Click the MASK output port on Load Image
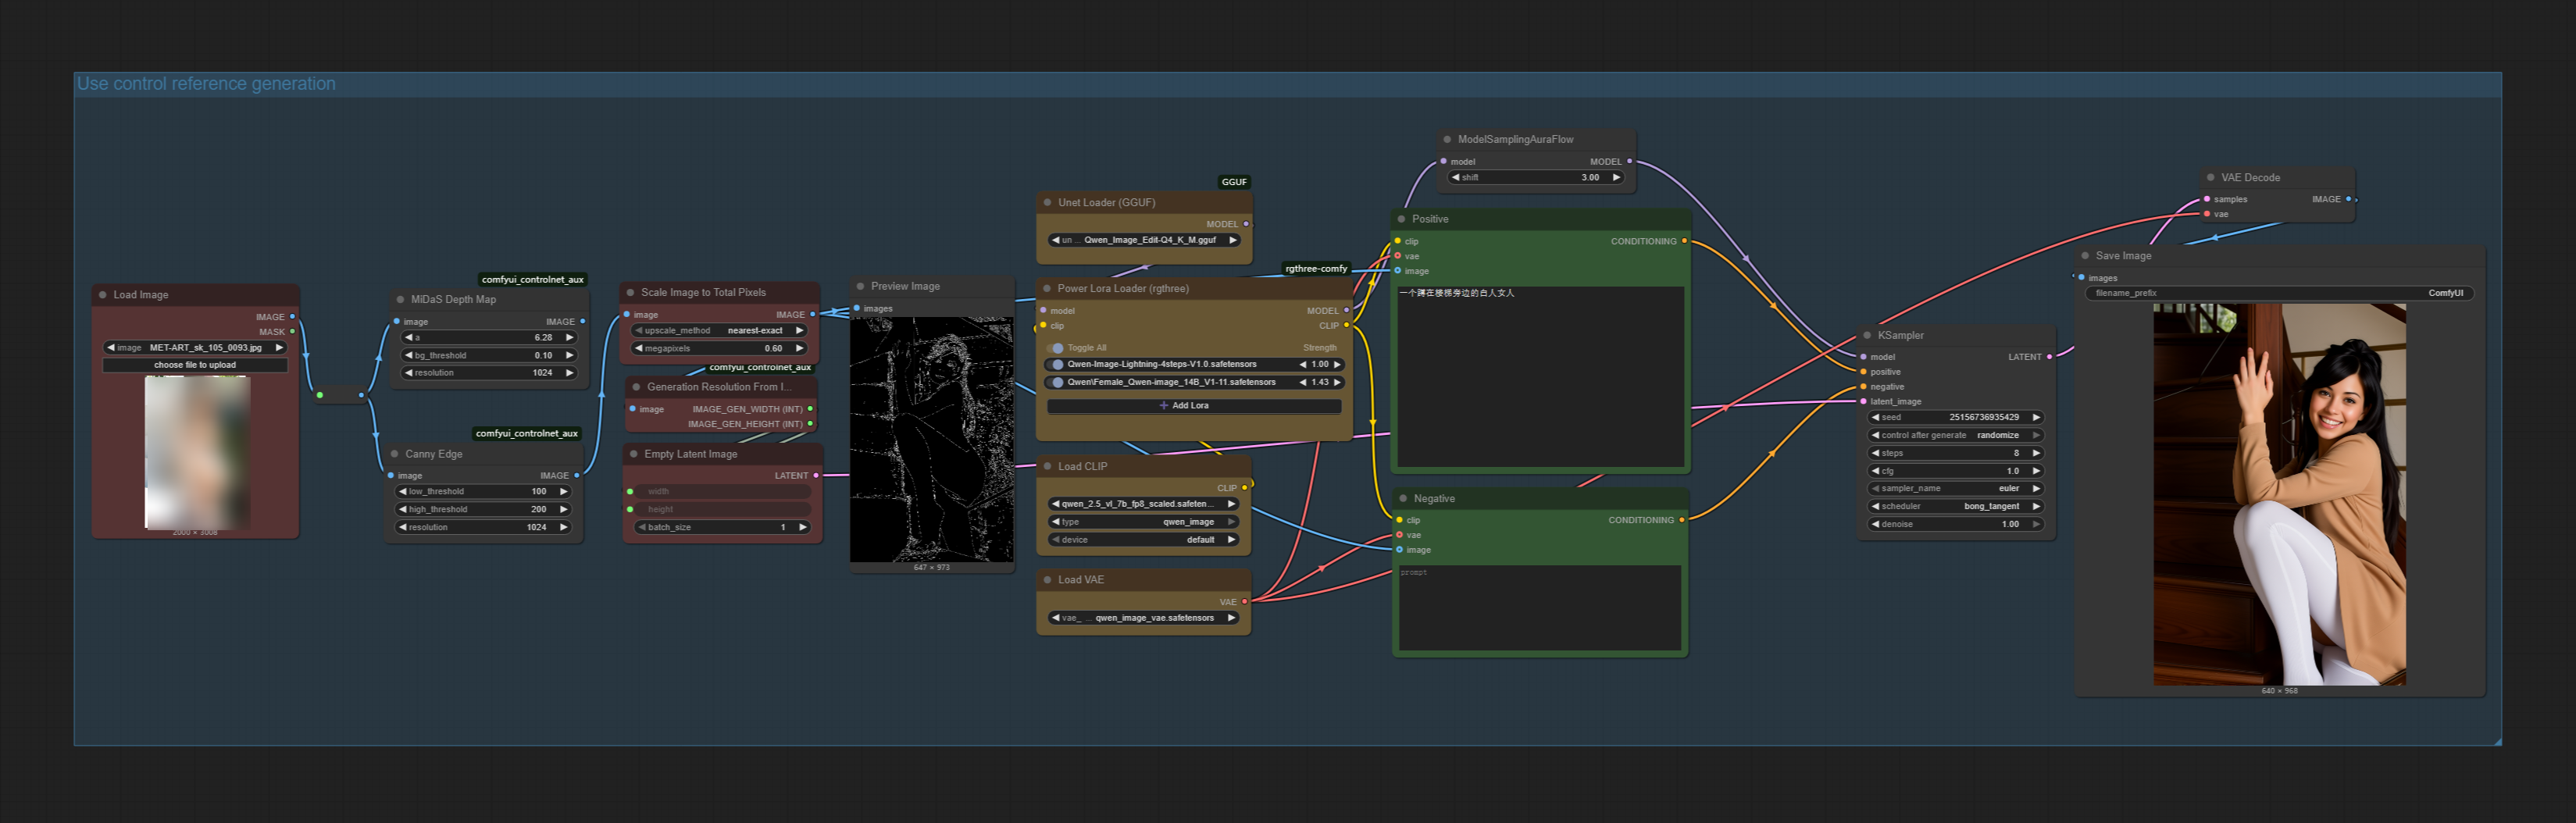The height and width of the screenshot is (823, 2576). [x=292, y=332]
